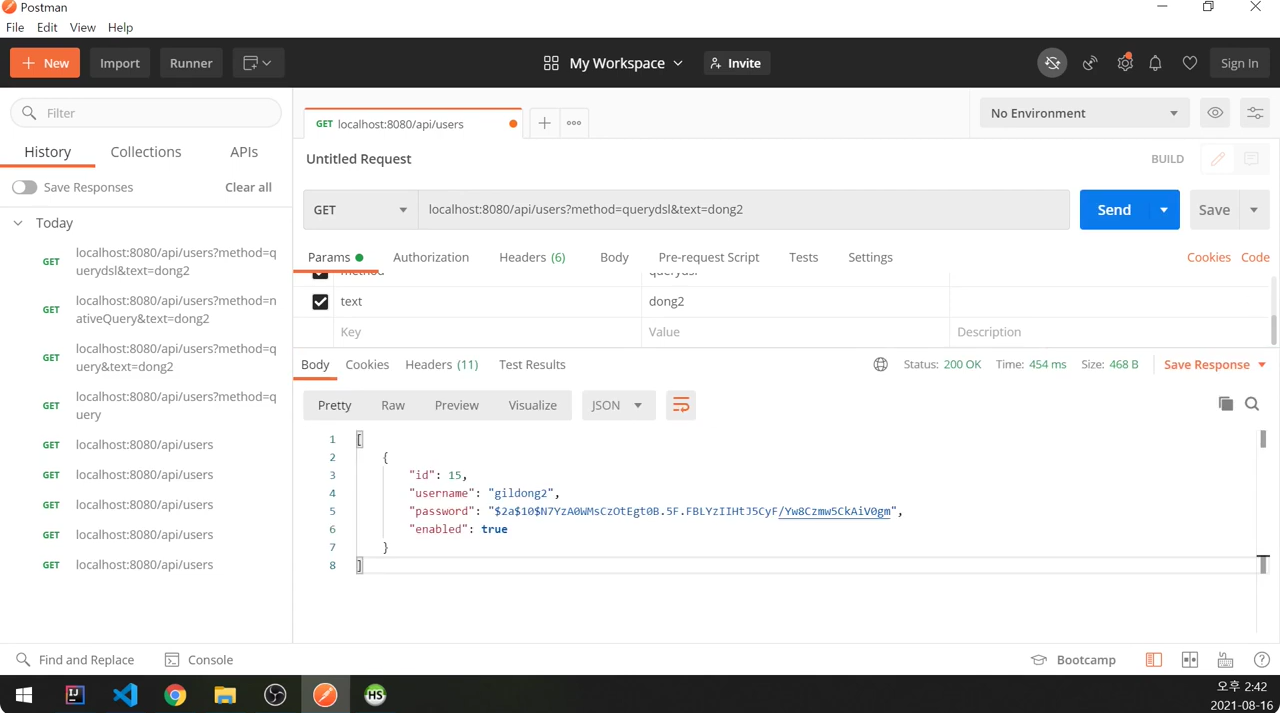Toggle the Save Responses switch
Screen dimensions: 1282x713
24,188
